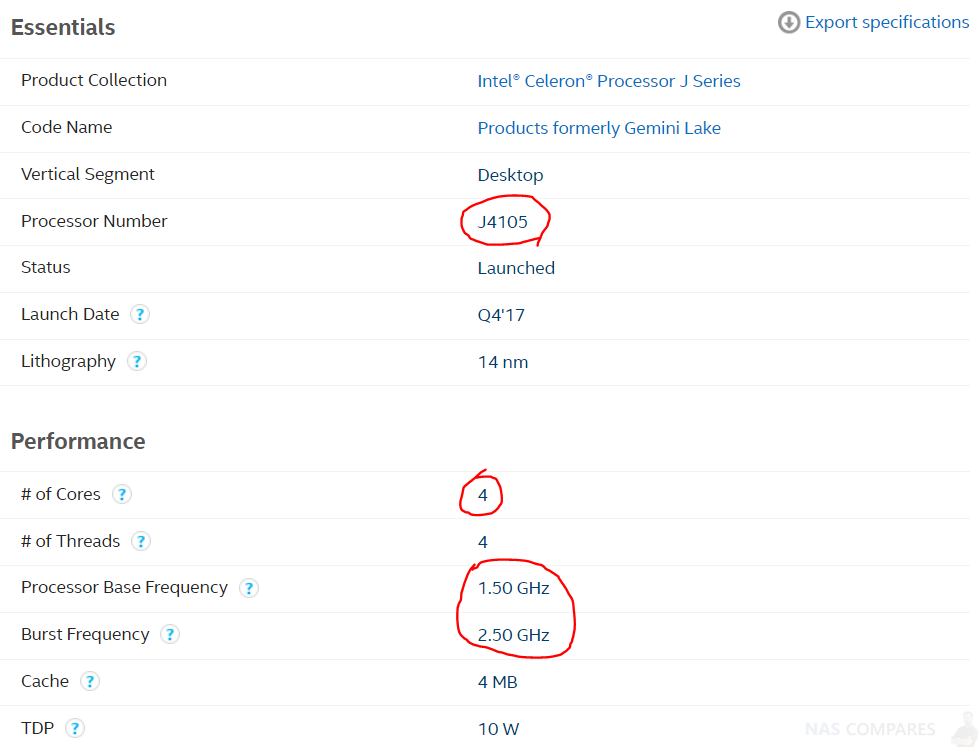Viewport: 980px width, 747px height.
Task: Click the Q4'17 launch date value
Action: pyautogui.click(x=501, y=315)
